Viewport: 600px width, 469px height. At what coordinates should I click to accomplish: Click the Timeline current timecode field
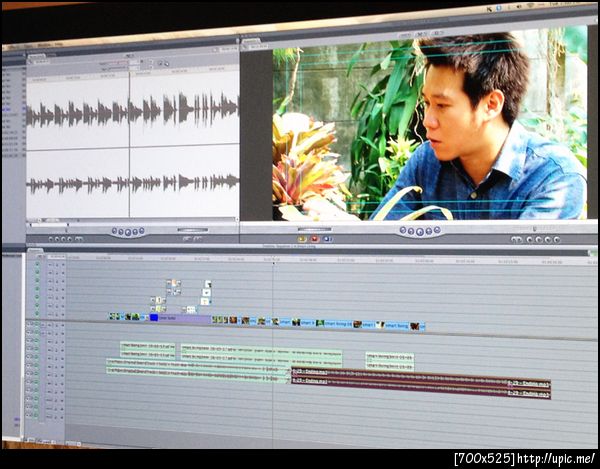point(57,257)
